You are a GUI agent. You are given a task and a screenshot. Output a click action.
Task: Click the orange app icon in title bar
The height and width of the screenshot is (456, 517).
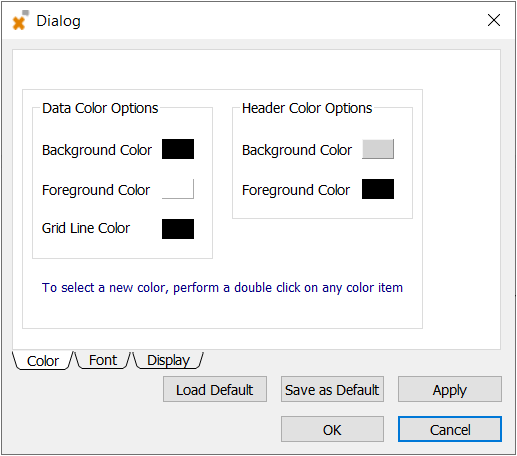click(20, 21)
